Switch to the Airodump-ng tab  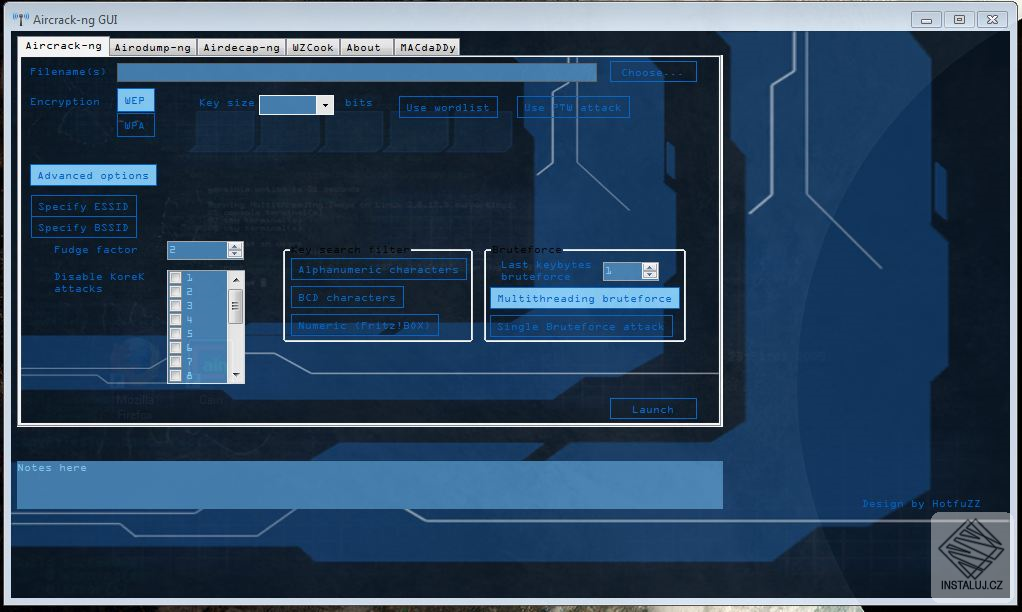coord(151,45)
